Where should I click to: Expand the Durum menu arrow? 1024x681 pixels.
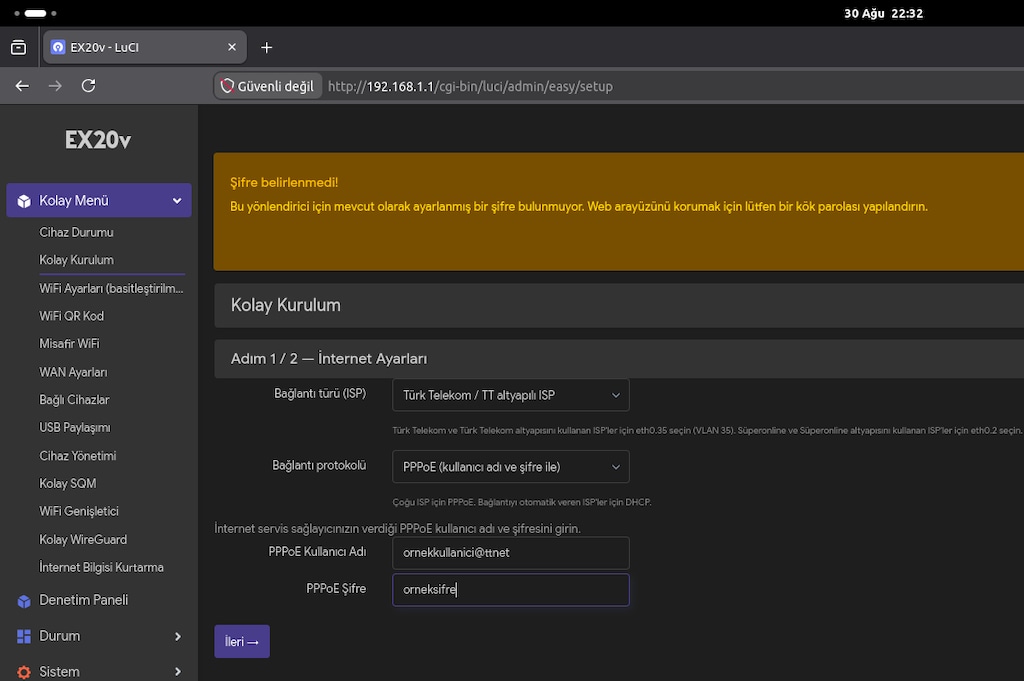click(178, 636)
